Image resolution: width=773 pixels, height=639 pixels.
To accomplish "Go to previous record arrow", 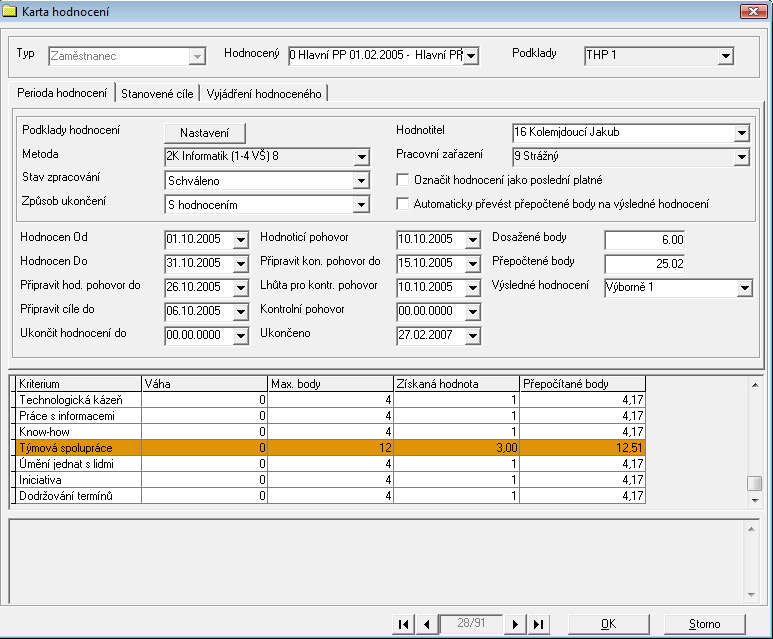I will [x=426, y=624].
